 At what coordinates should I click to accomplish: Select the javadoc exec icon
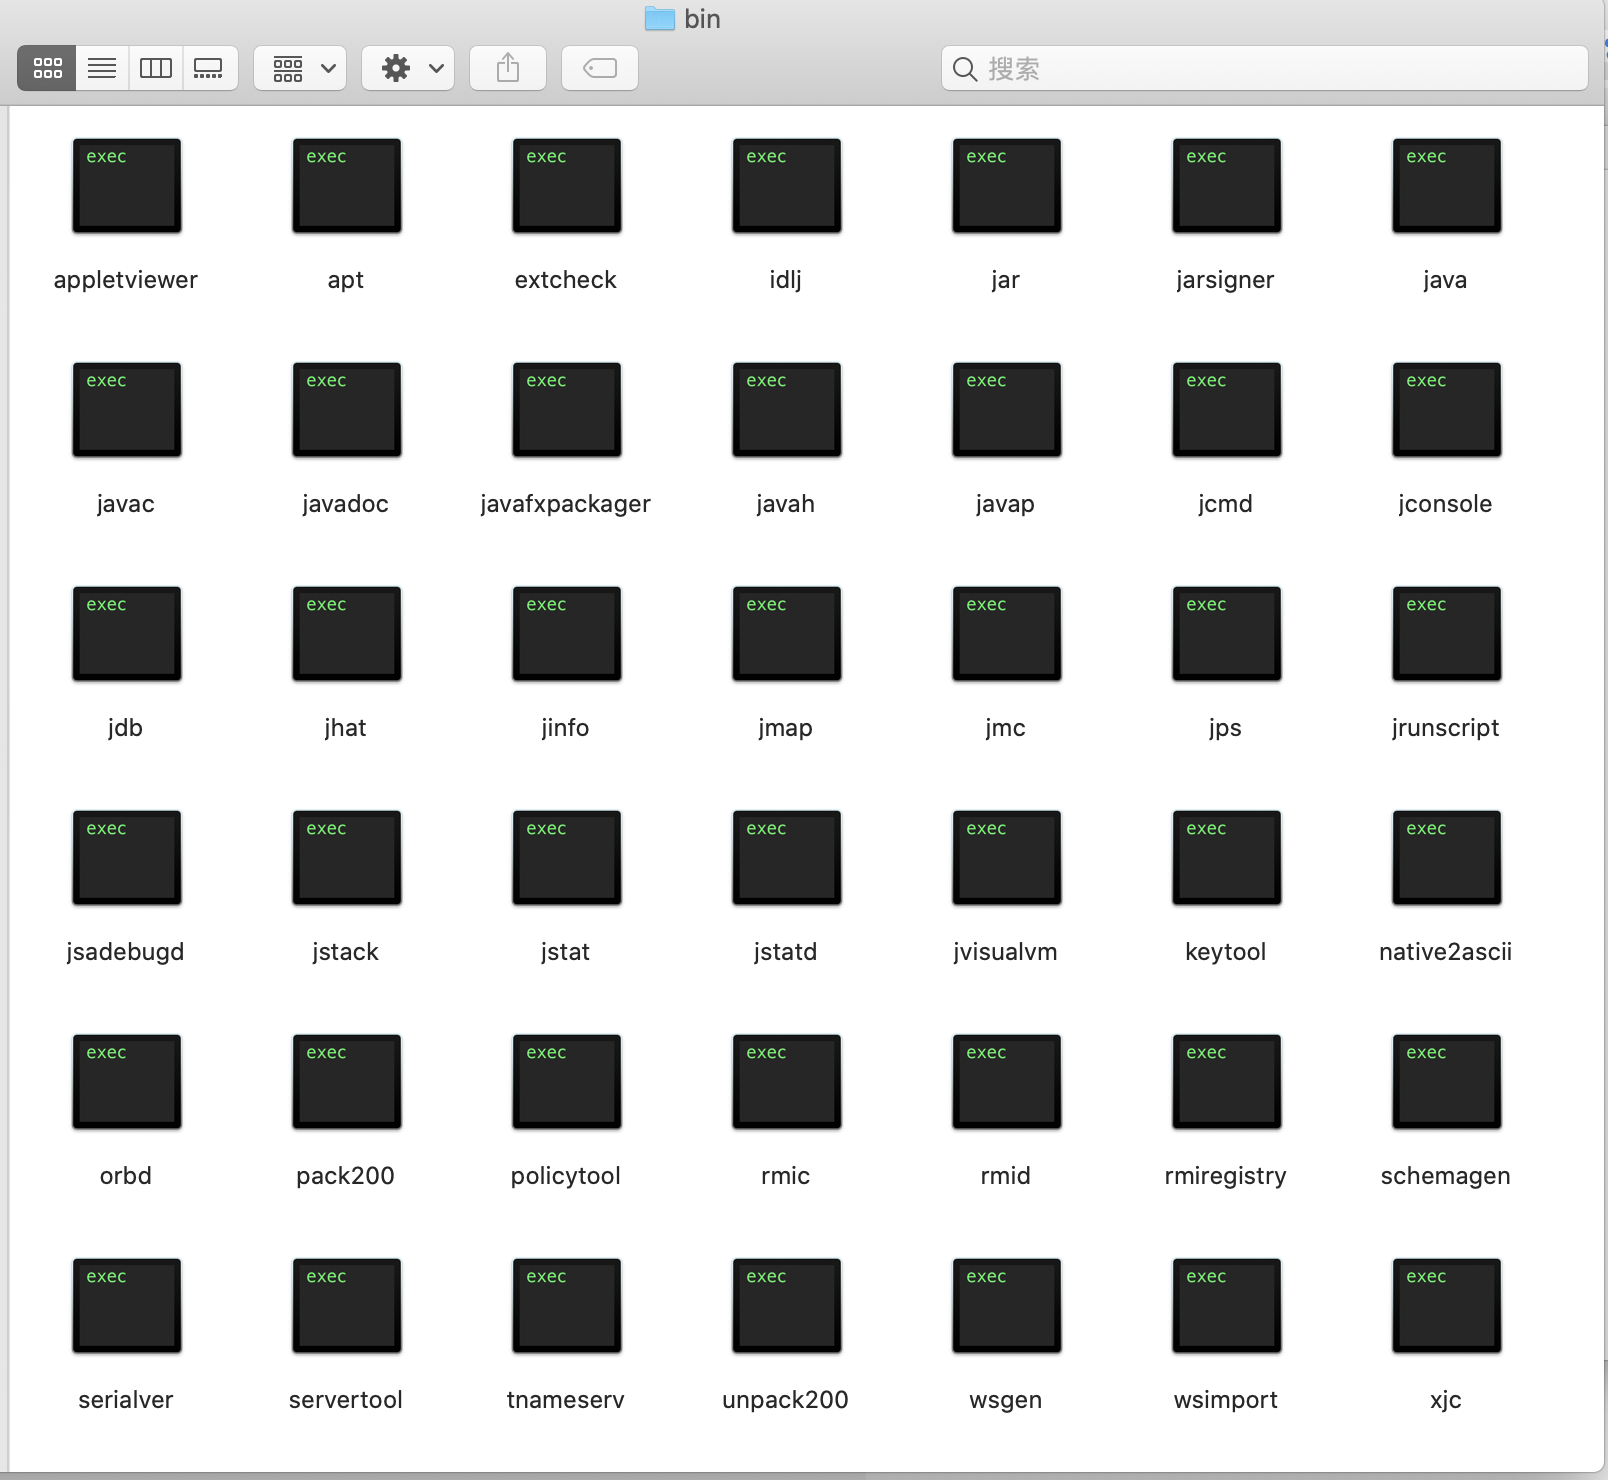click(x=347, y=410)
